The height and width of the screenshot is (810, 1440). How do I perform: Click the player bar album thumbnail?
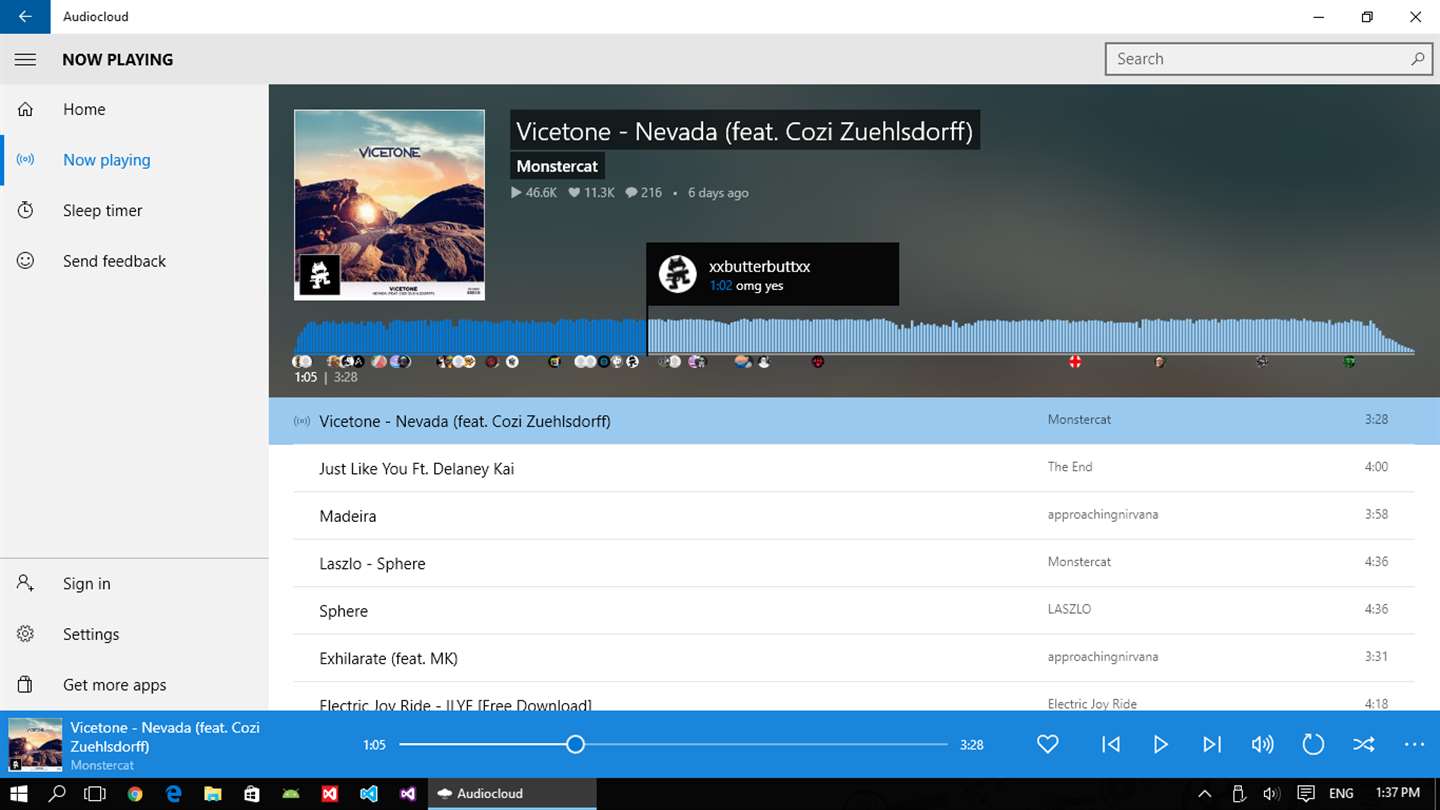35,745
